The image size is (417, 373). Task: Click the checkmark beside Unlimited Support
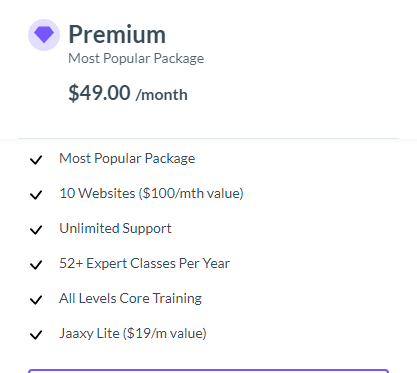tap(36, 230)
